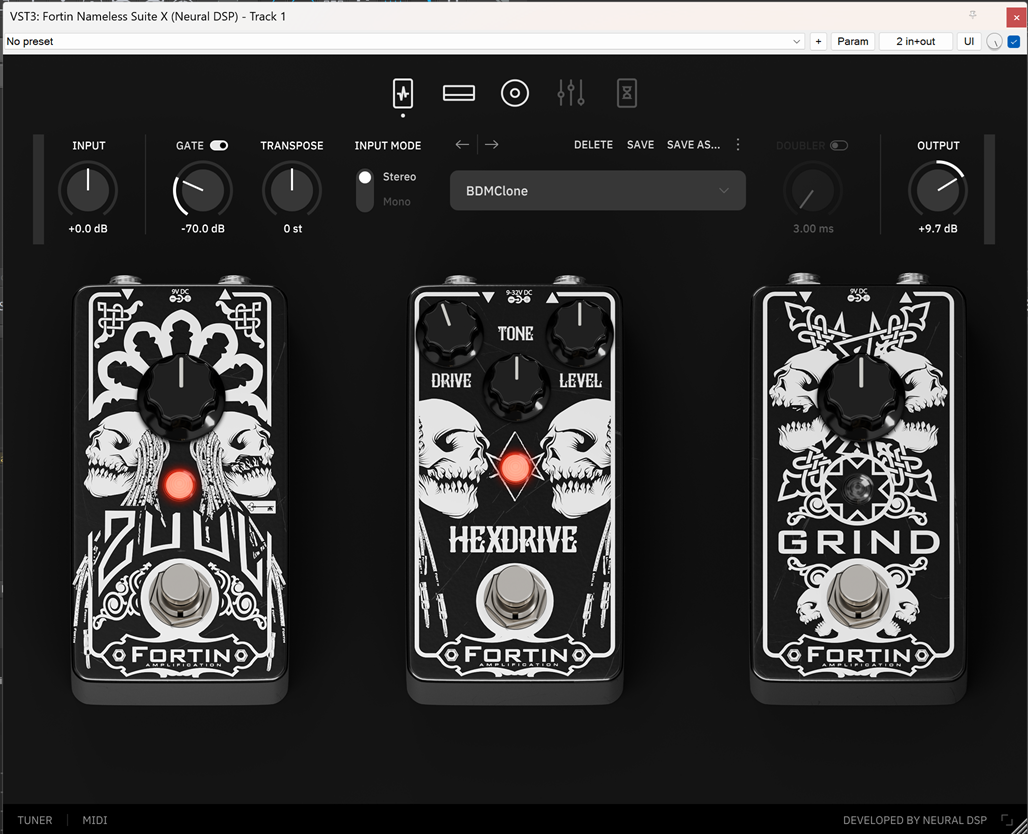Expand the host 'No preset' dropdown

click(404, 41)
